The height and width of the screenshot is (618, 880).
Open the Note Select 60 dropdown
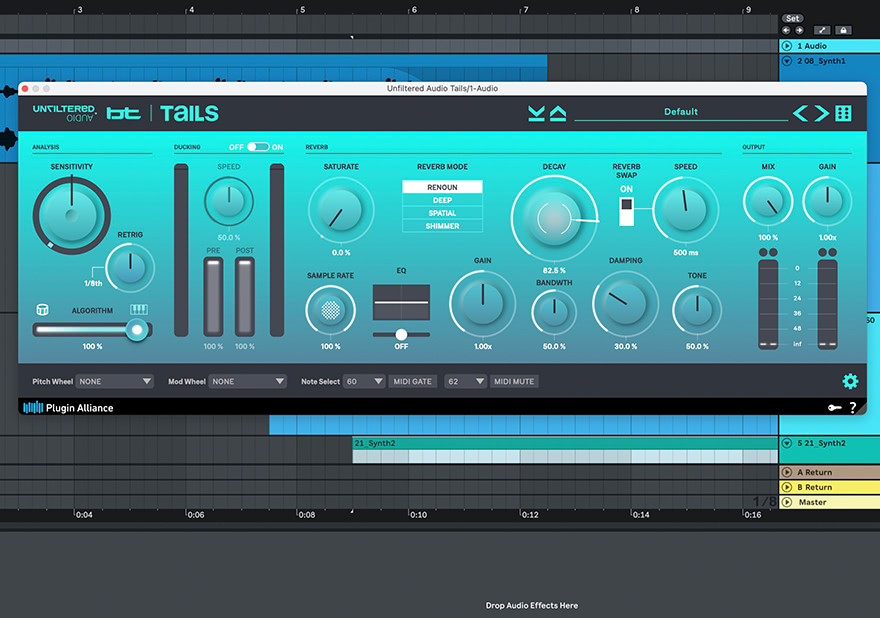tap(364, 381)
